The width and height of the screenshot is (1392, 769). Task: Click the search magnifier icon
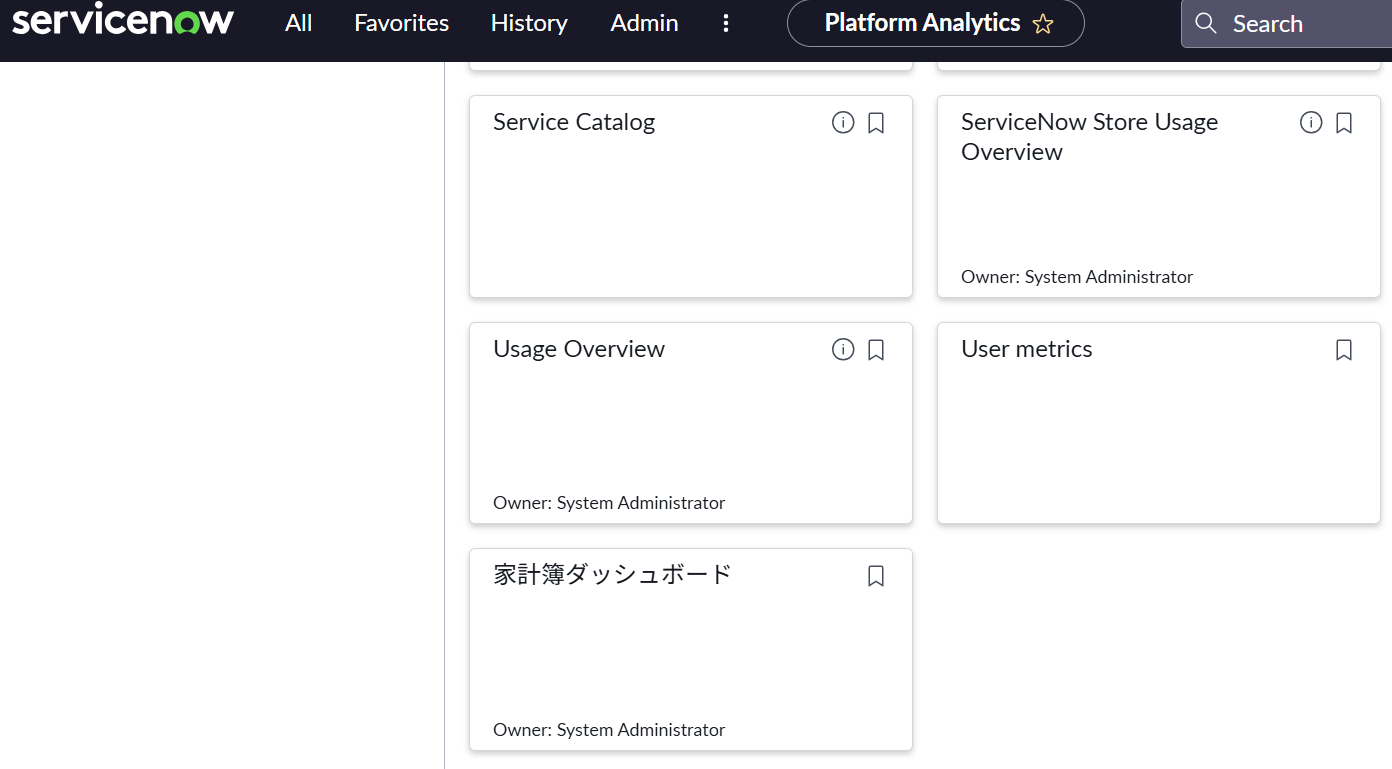(1206, 23)
